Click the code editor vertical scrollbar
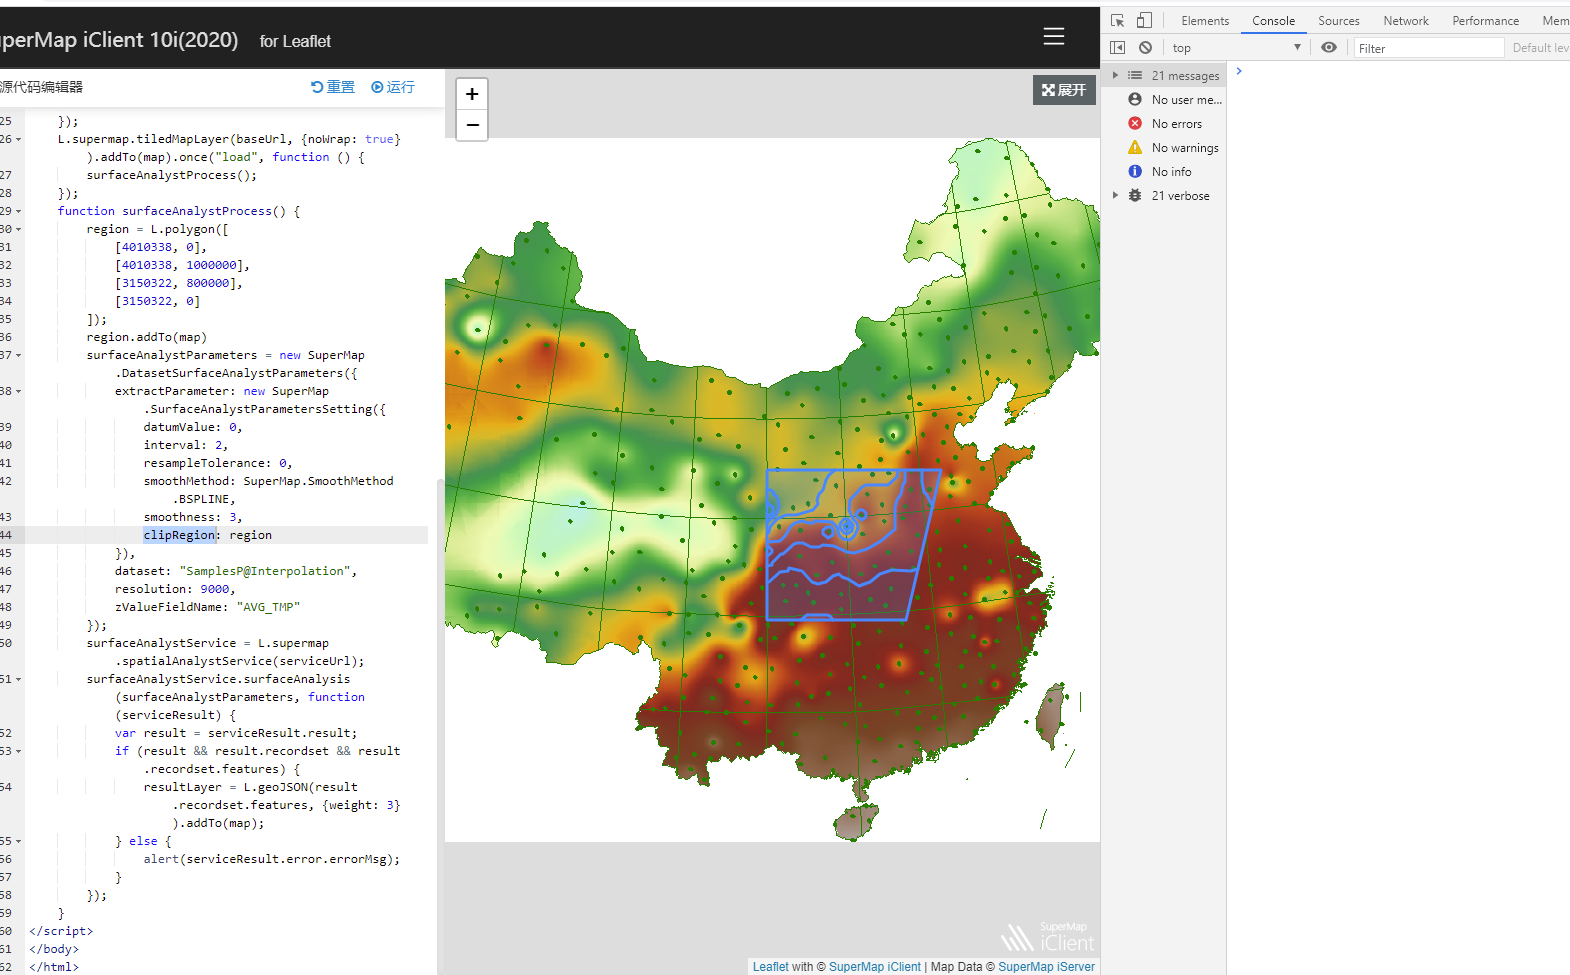The width and height of the screenshot is (1570, 975). pos(440,725)
